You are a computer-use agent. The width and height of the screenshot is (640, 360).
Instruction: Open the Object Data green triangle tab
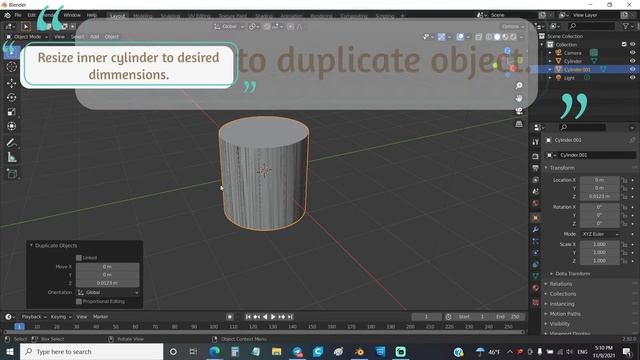[536, 276]
